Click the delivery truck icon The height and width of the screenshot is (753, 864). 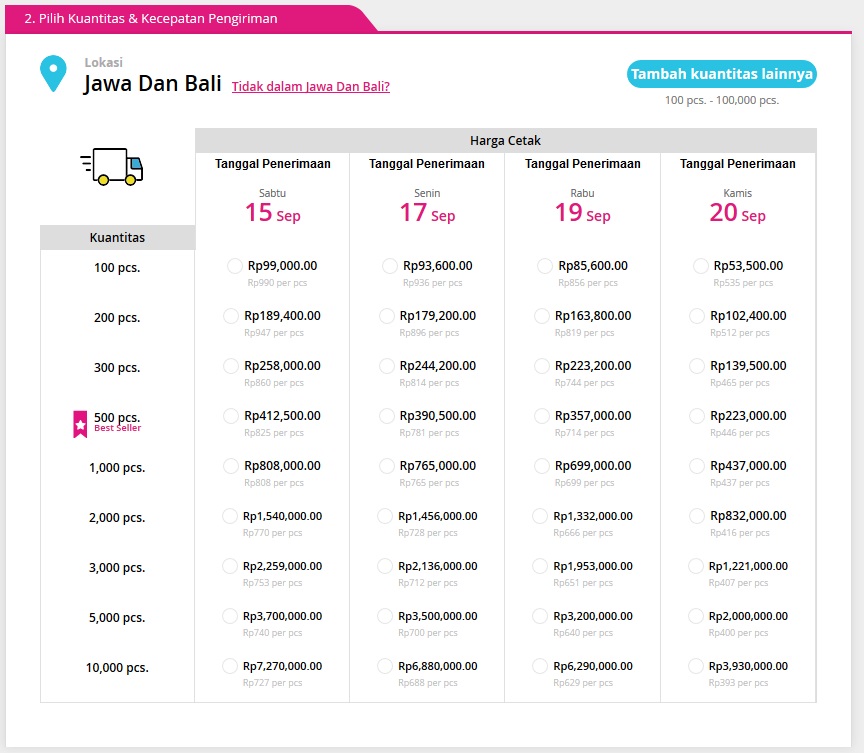[x=111, y=166]
